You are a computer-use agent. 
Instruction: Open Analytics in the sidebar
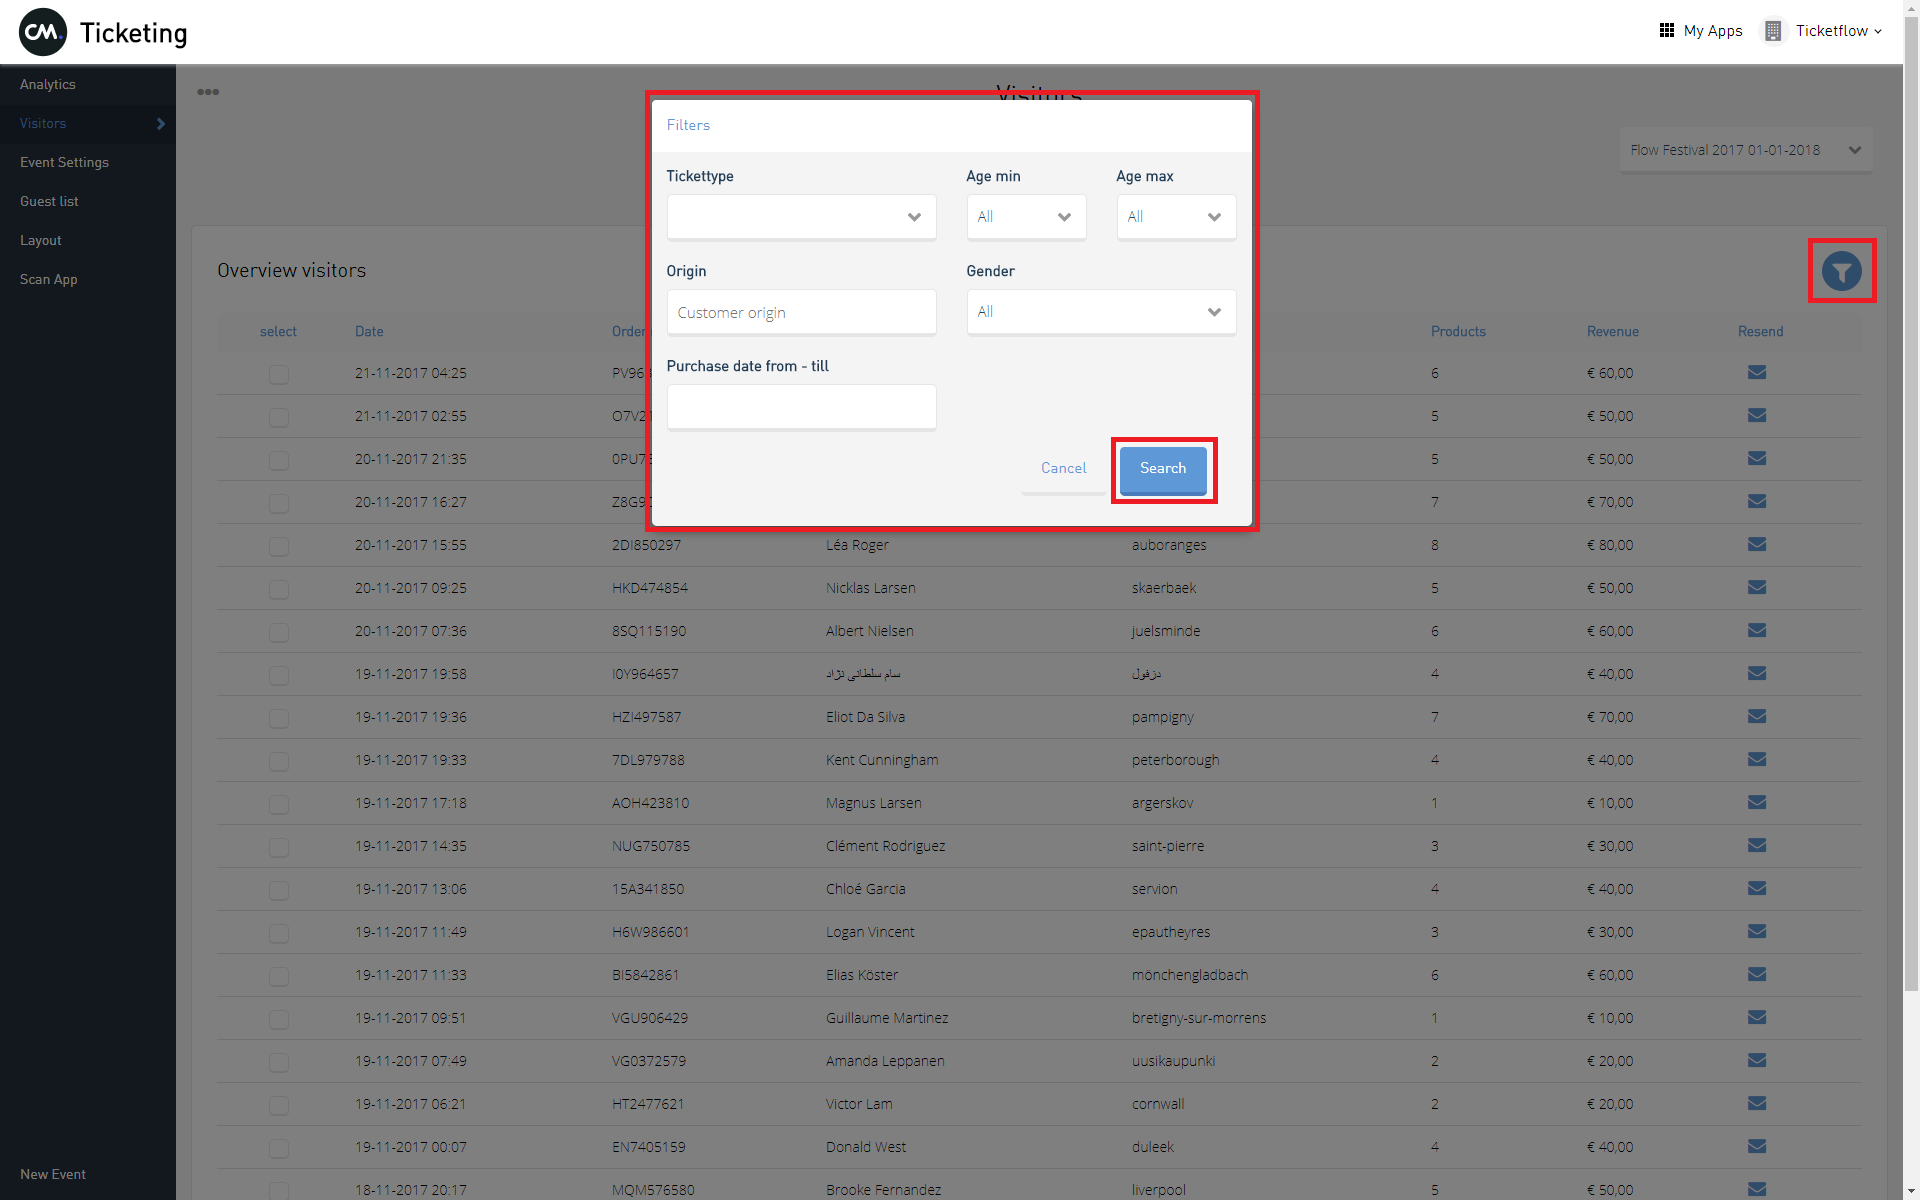(48, 84)
